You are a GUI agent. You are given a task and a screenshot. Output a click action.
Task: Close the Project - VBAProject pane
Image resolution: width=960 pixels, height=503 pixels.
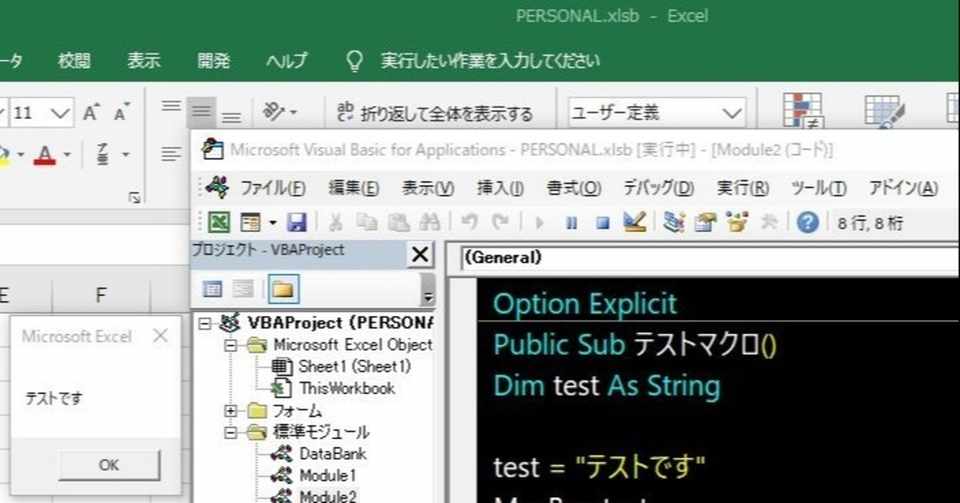click(x=420, y=254)
